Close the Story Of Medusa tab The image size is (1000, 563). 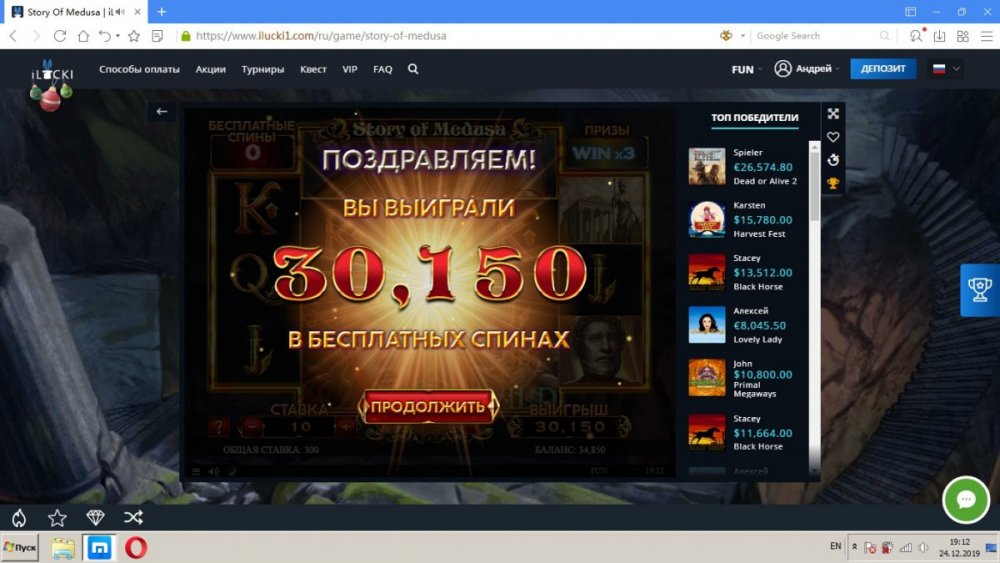(x=137, y=11)
